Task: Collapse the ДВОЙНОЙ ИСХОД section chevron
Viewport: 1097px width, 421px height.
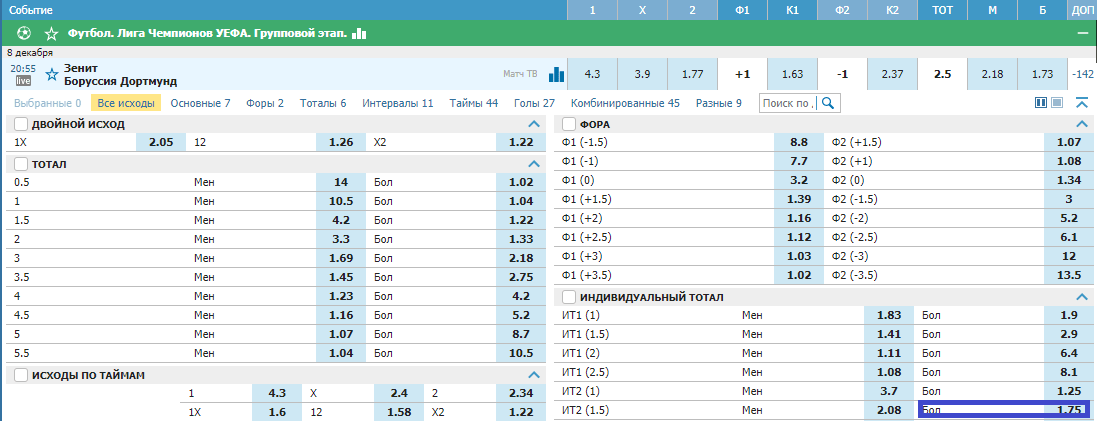Action: tap(534, 124)
